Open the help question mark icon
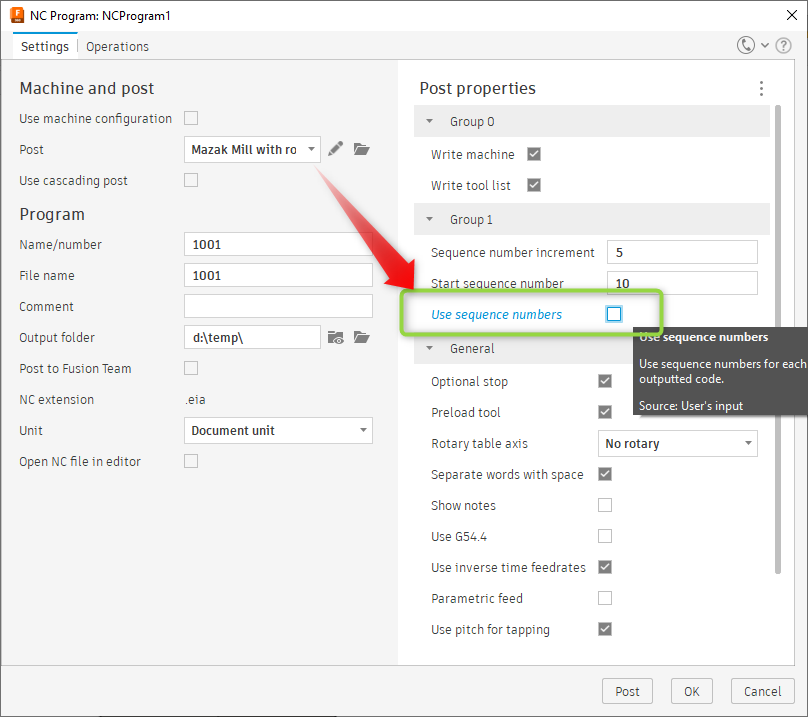 784,45
